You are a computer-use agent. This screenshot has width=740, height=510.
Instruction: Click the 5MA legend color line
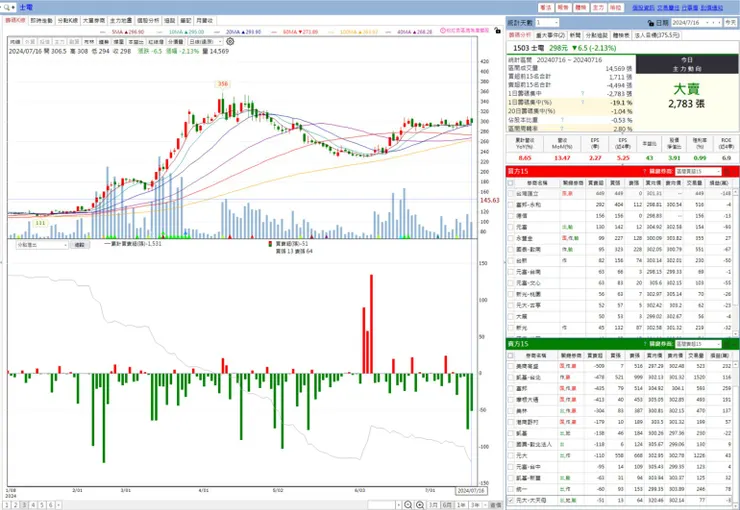(103, 32)
